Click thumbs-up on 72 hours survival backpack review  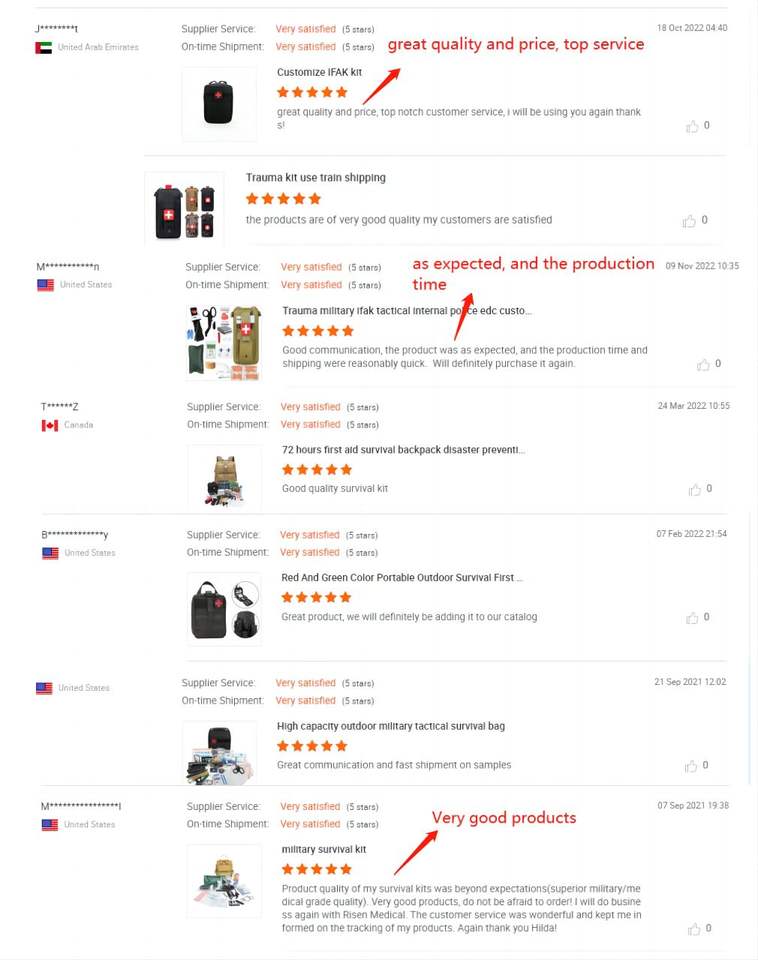694,489
